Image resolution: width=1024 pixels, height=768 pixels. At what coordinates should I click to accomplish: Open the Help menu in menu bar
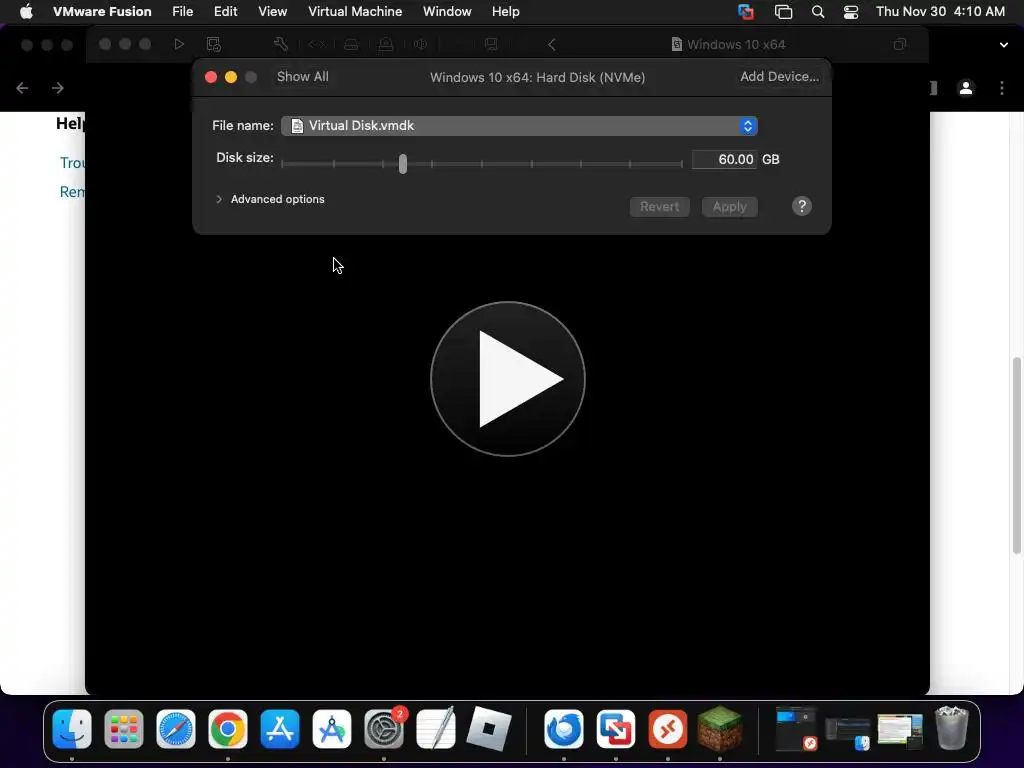[505, 11]
